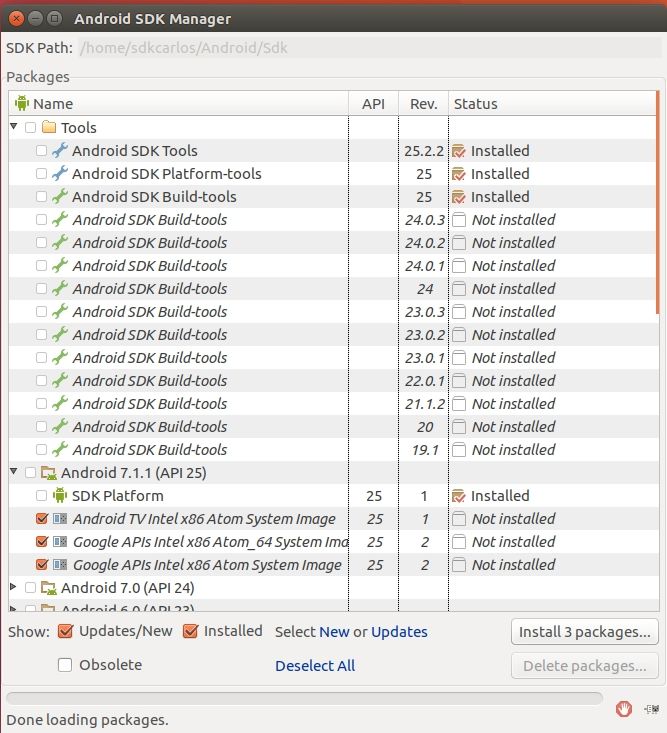Image resolution: width=667 pixels, height=733 pixels.
Task: Check the Android 7.1.1 (API 25) group checkbox
Action: click(x=30, y=473)
